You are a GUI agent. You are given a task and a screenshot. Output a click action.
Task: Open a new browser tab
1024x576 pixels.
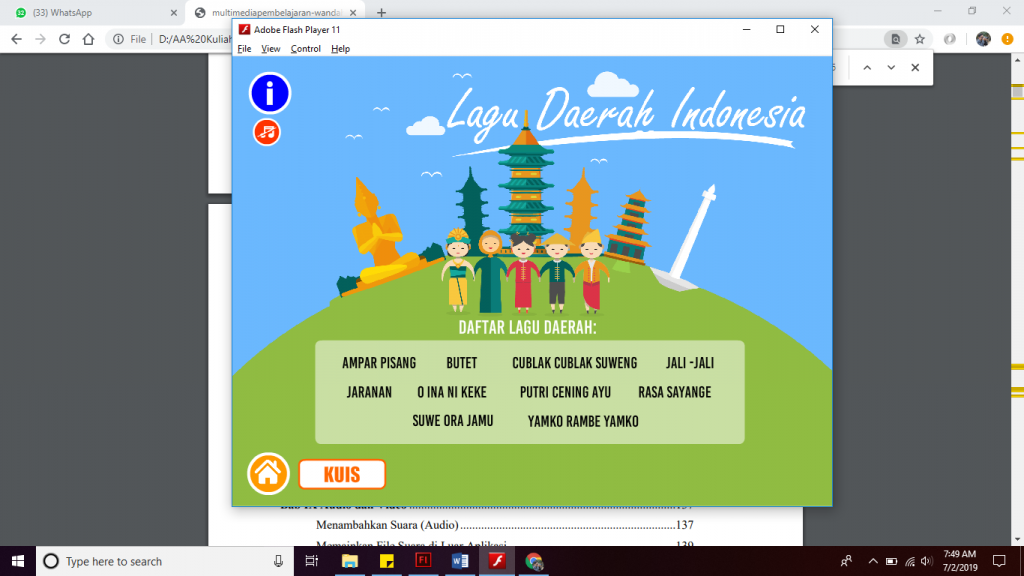[381, 12]
